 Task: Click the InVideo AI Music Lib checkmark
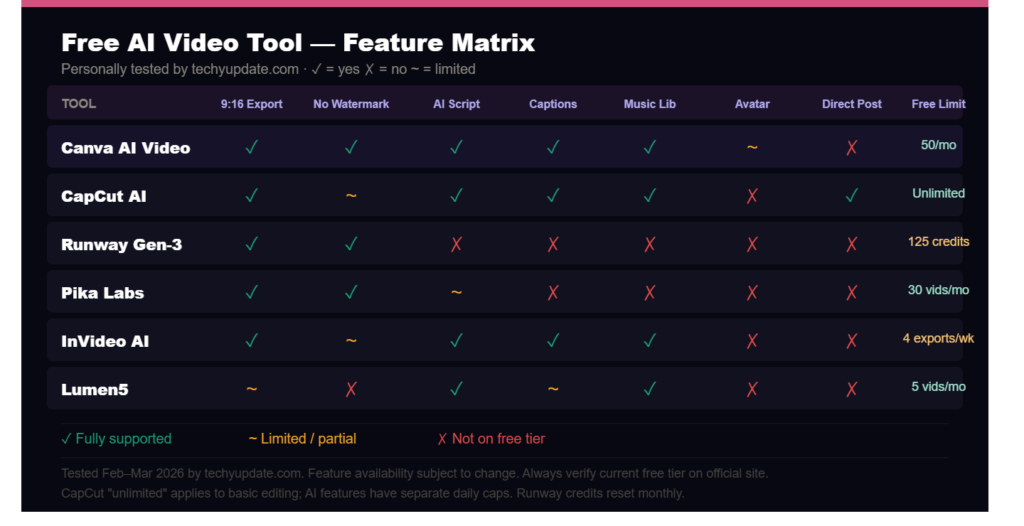pos(649,340)
